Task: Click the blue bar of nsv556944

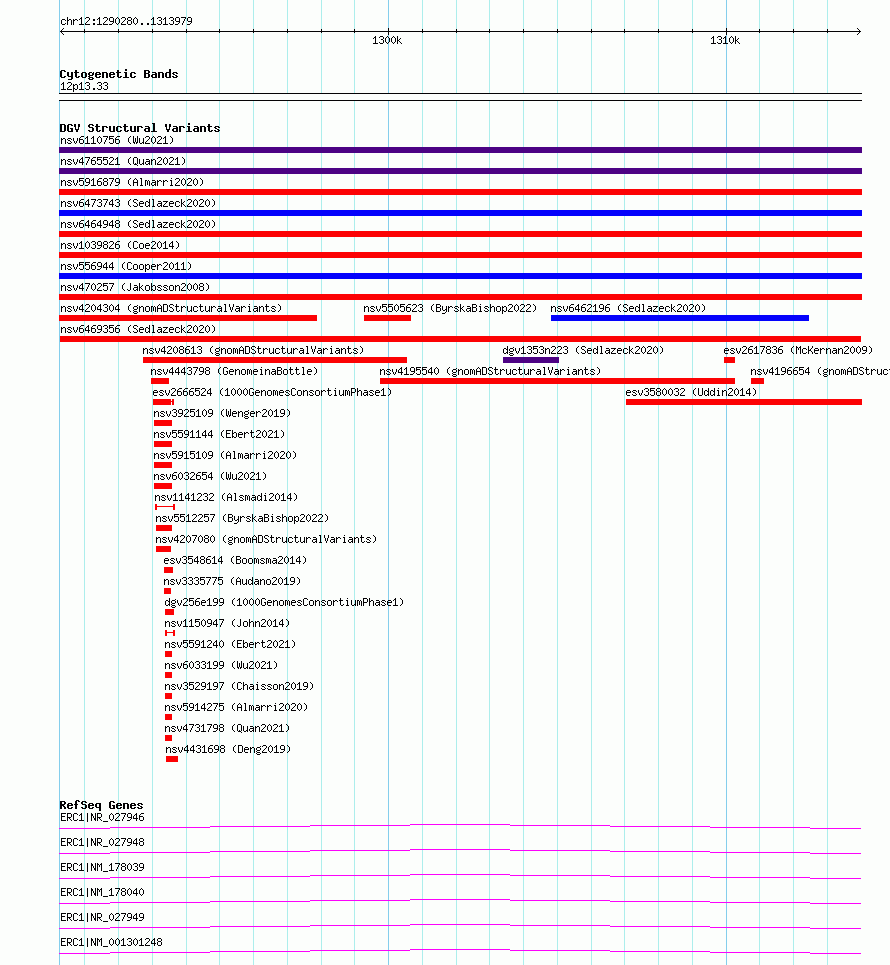Action: coord(460,276)
